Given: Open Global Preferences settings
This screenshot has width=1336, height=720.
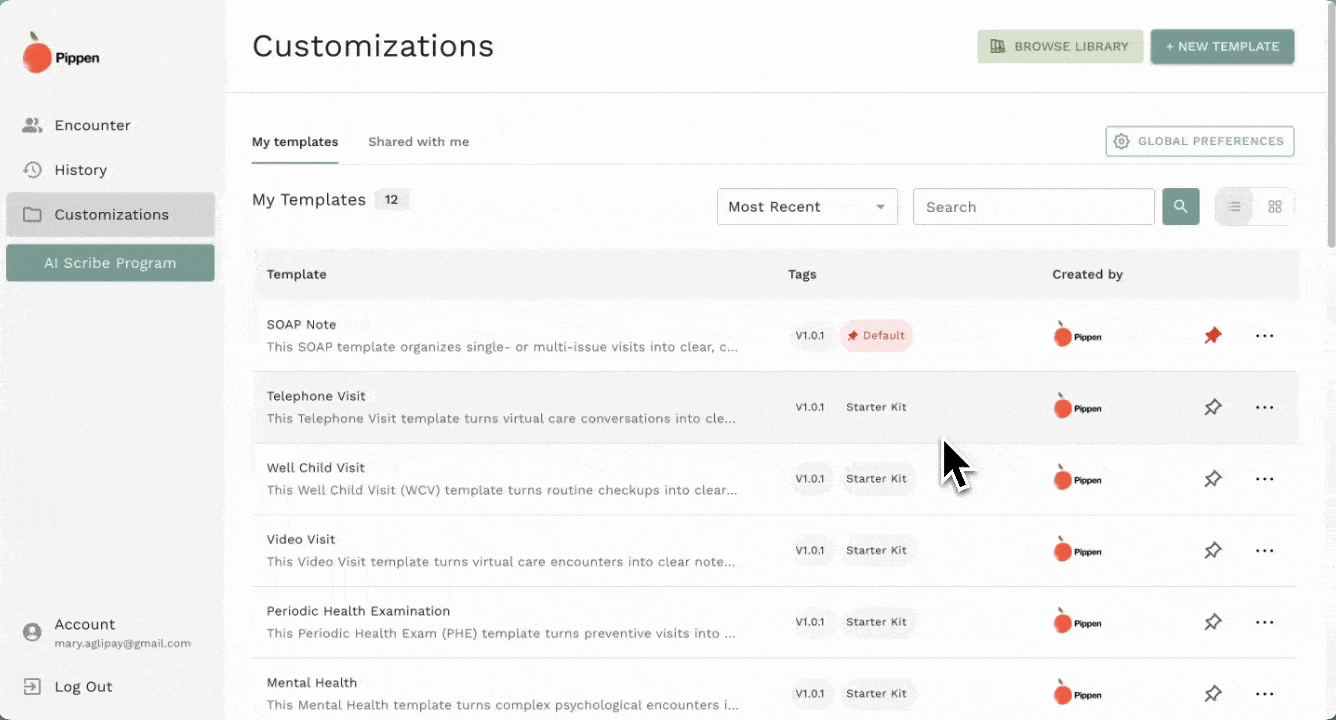Looking at the screenshot, I should coord(1199,142).
